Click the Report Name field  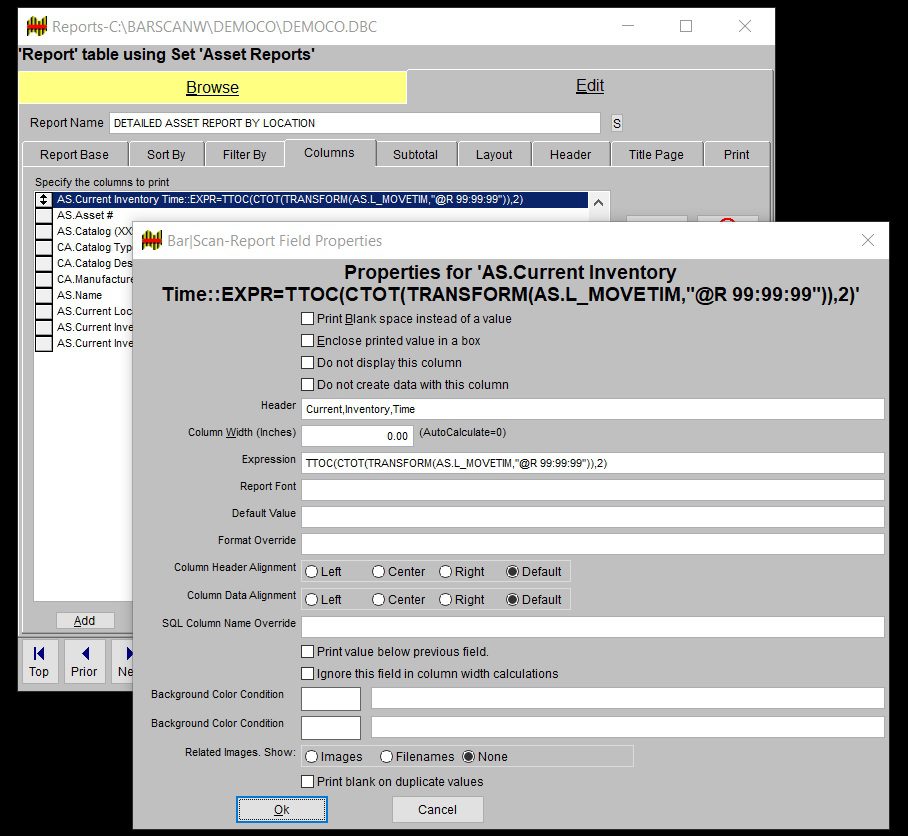tap(354, 123)
